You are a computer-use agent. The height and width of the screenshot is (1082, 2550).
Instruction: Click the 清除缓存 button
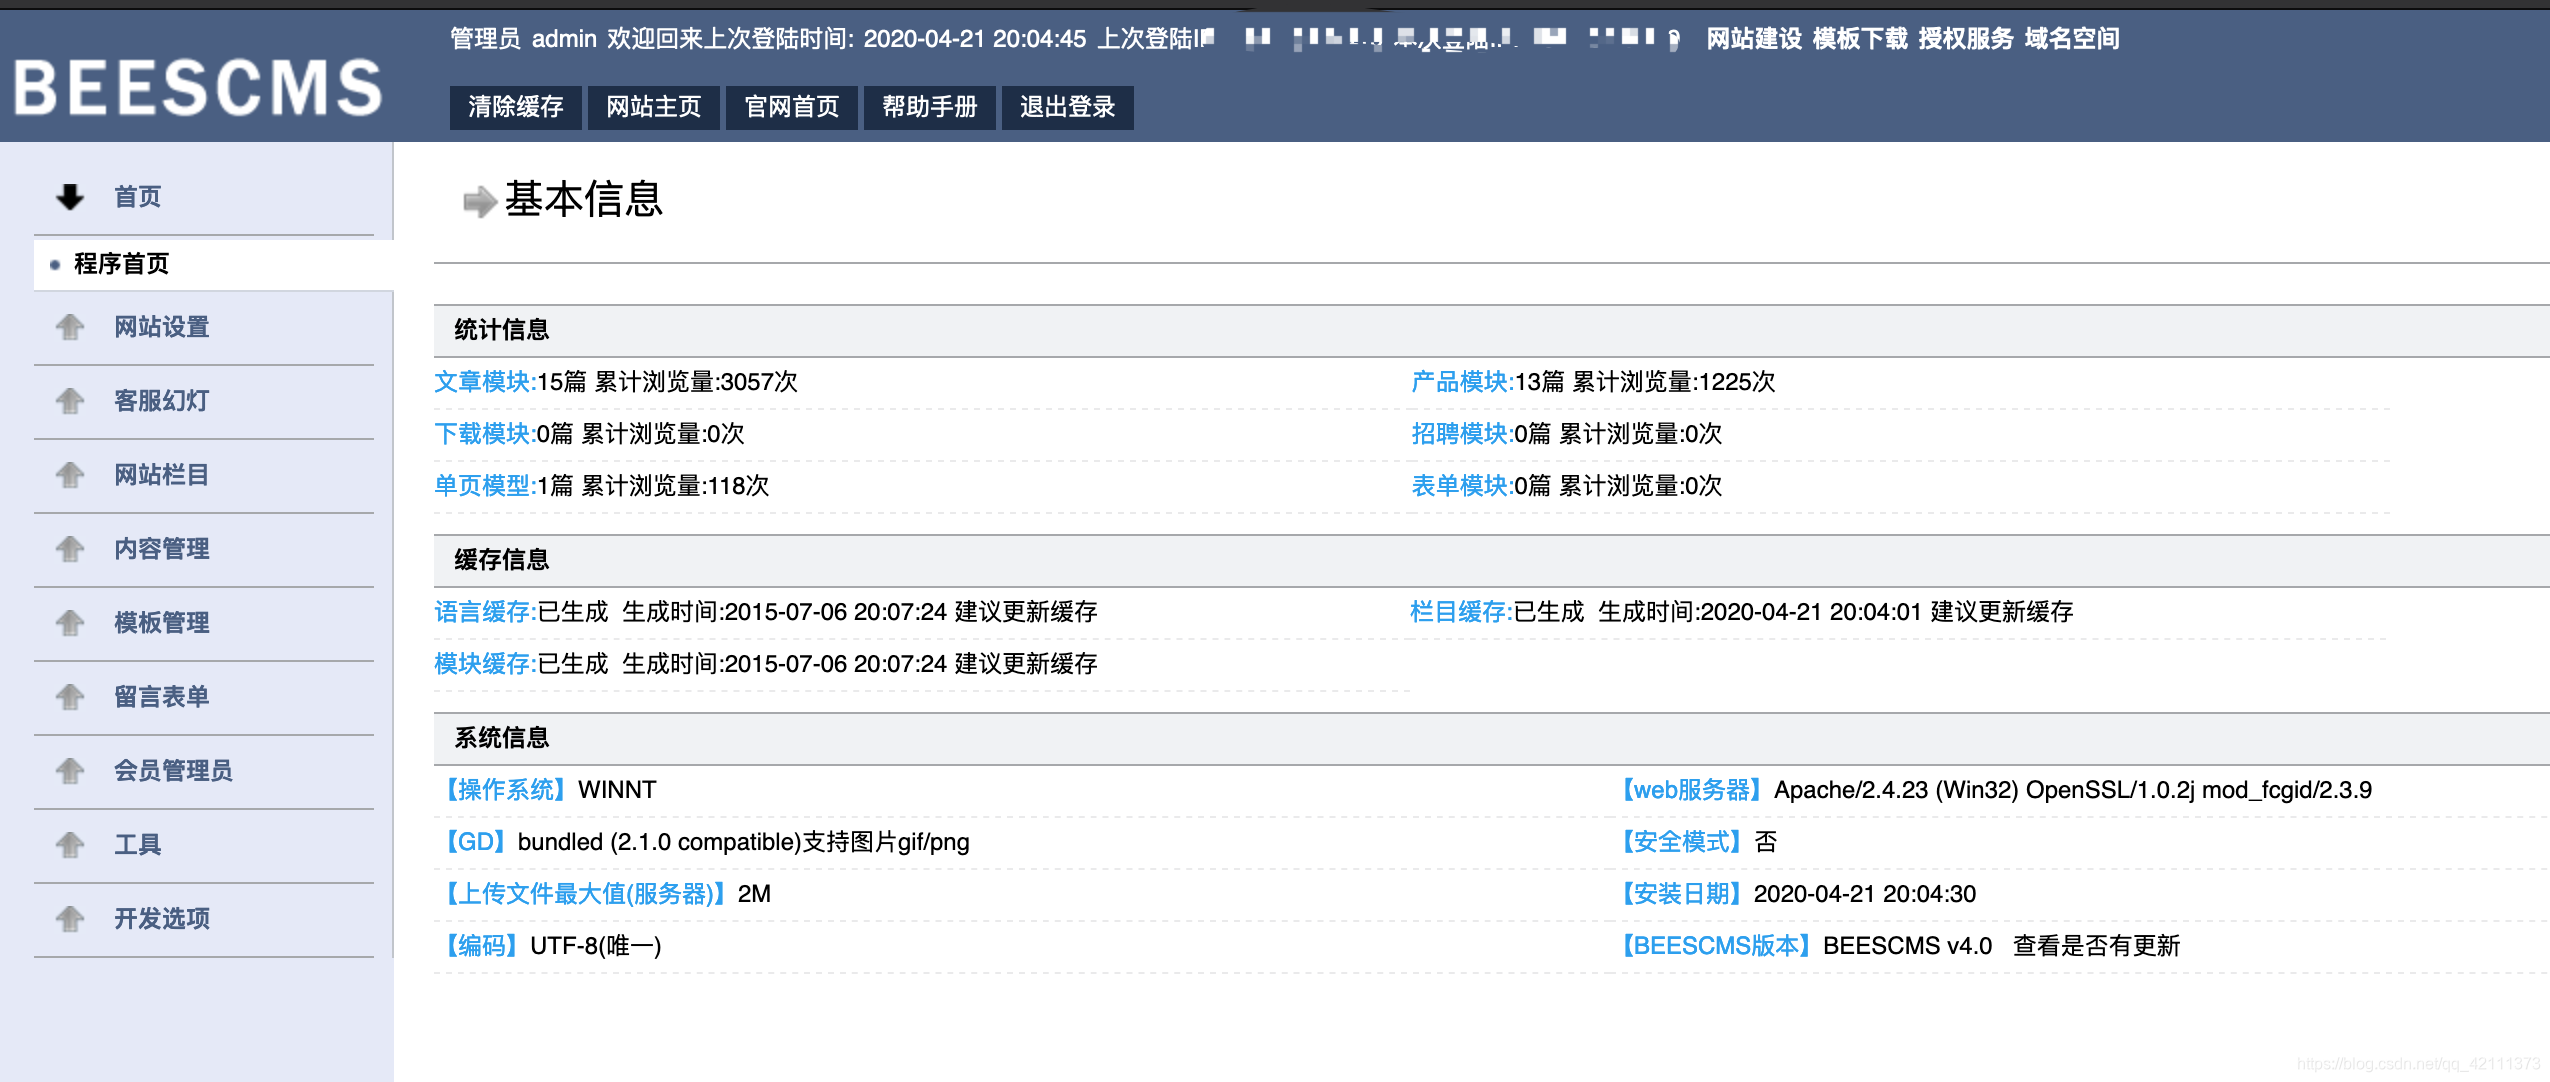516,107
